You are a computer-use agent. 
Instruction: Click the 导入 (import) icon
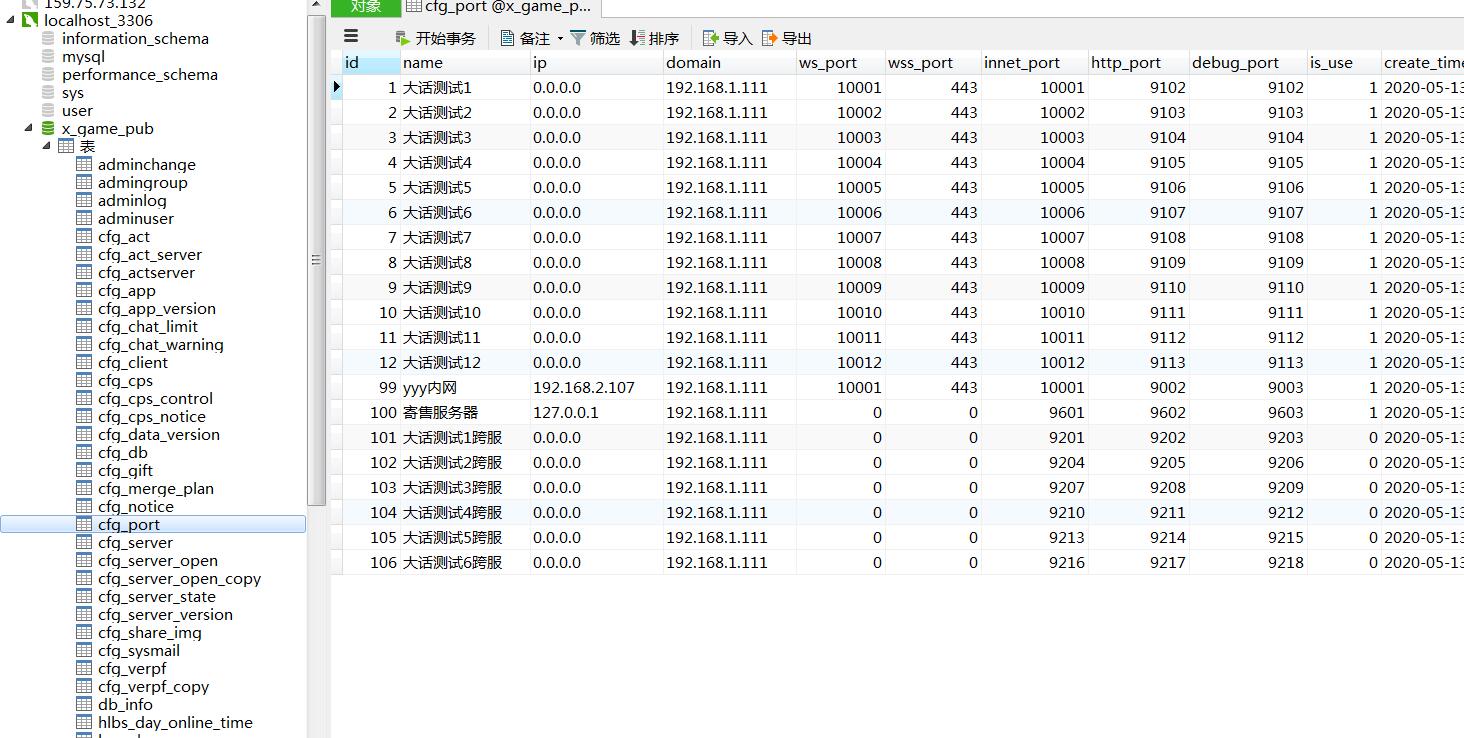711,38
